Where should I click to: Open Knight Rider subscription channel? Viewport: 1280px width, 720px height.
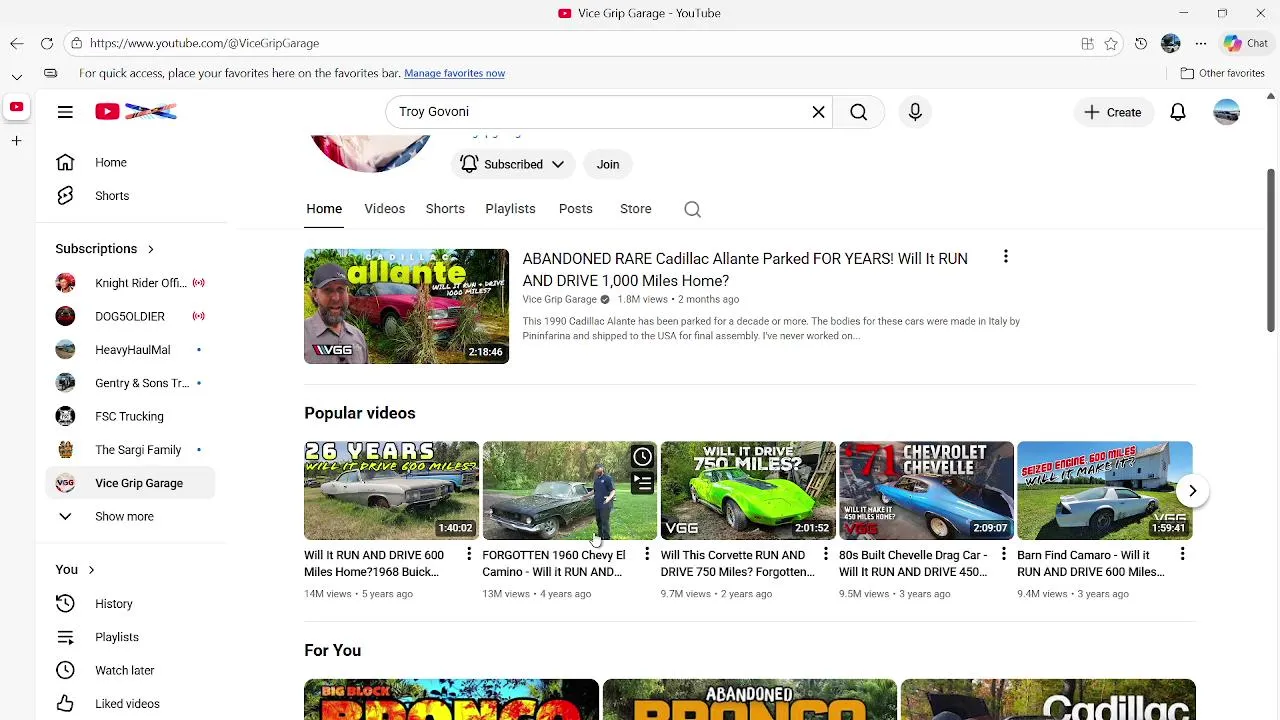[x=130, y=283]
